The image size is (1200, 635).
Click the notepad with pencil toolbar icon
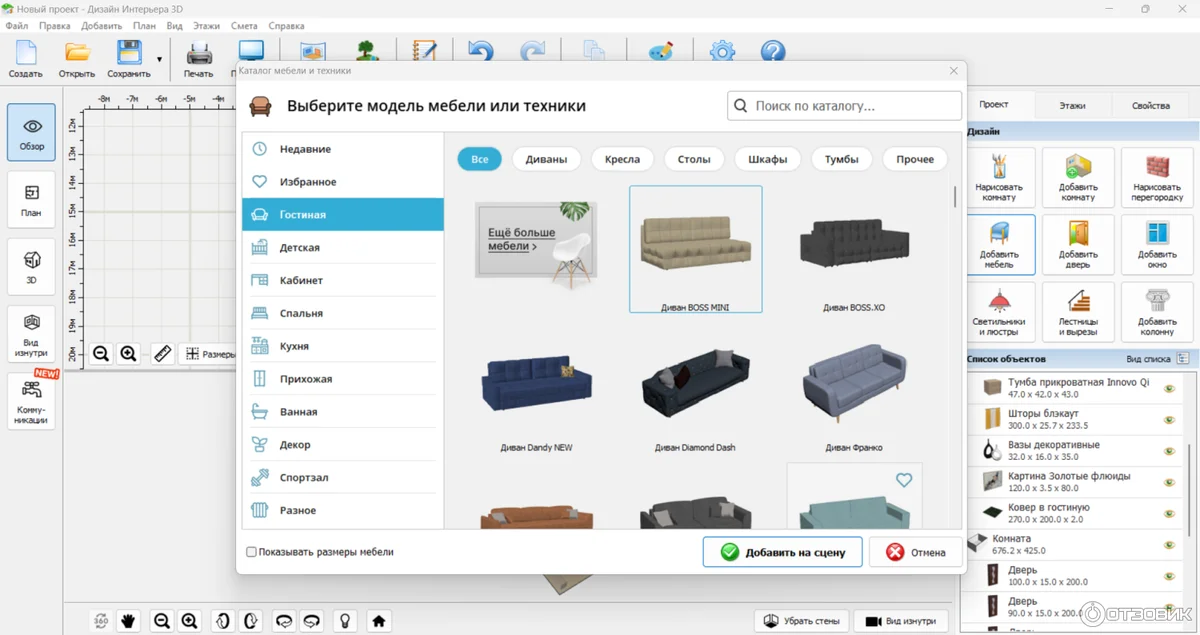pyautogui.click(x=425, y=52)
